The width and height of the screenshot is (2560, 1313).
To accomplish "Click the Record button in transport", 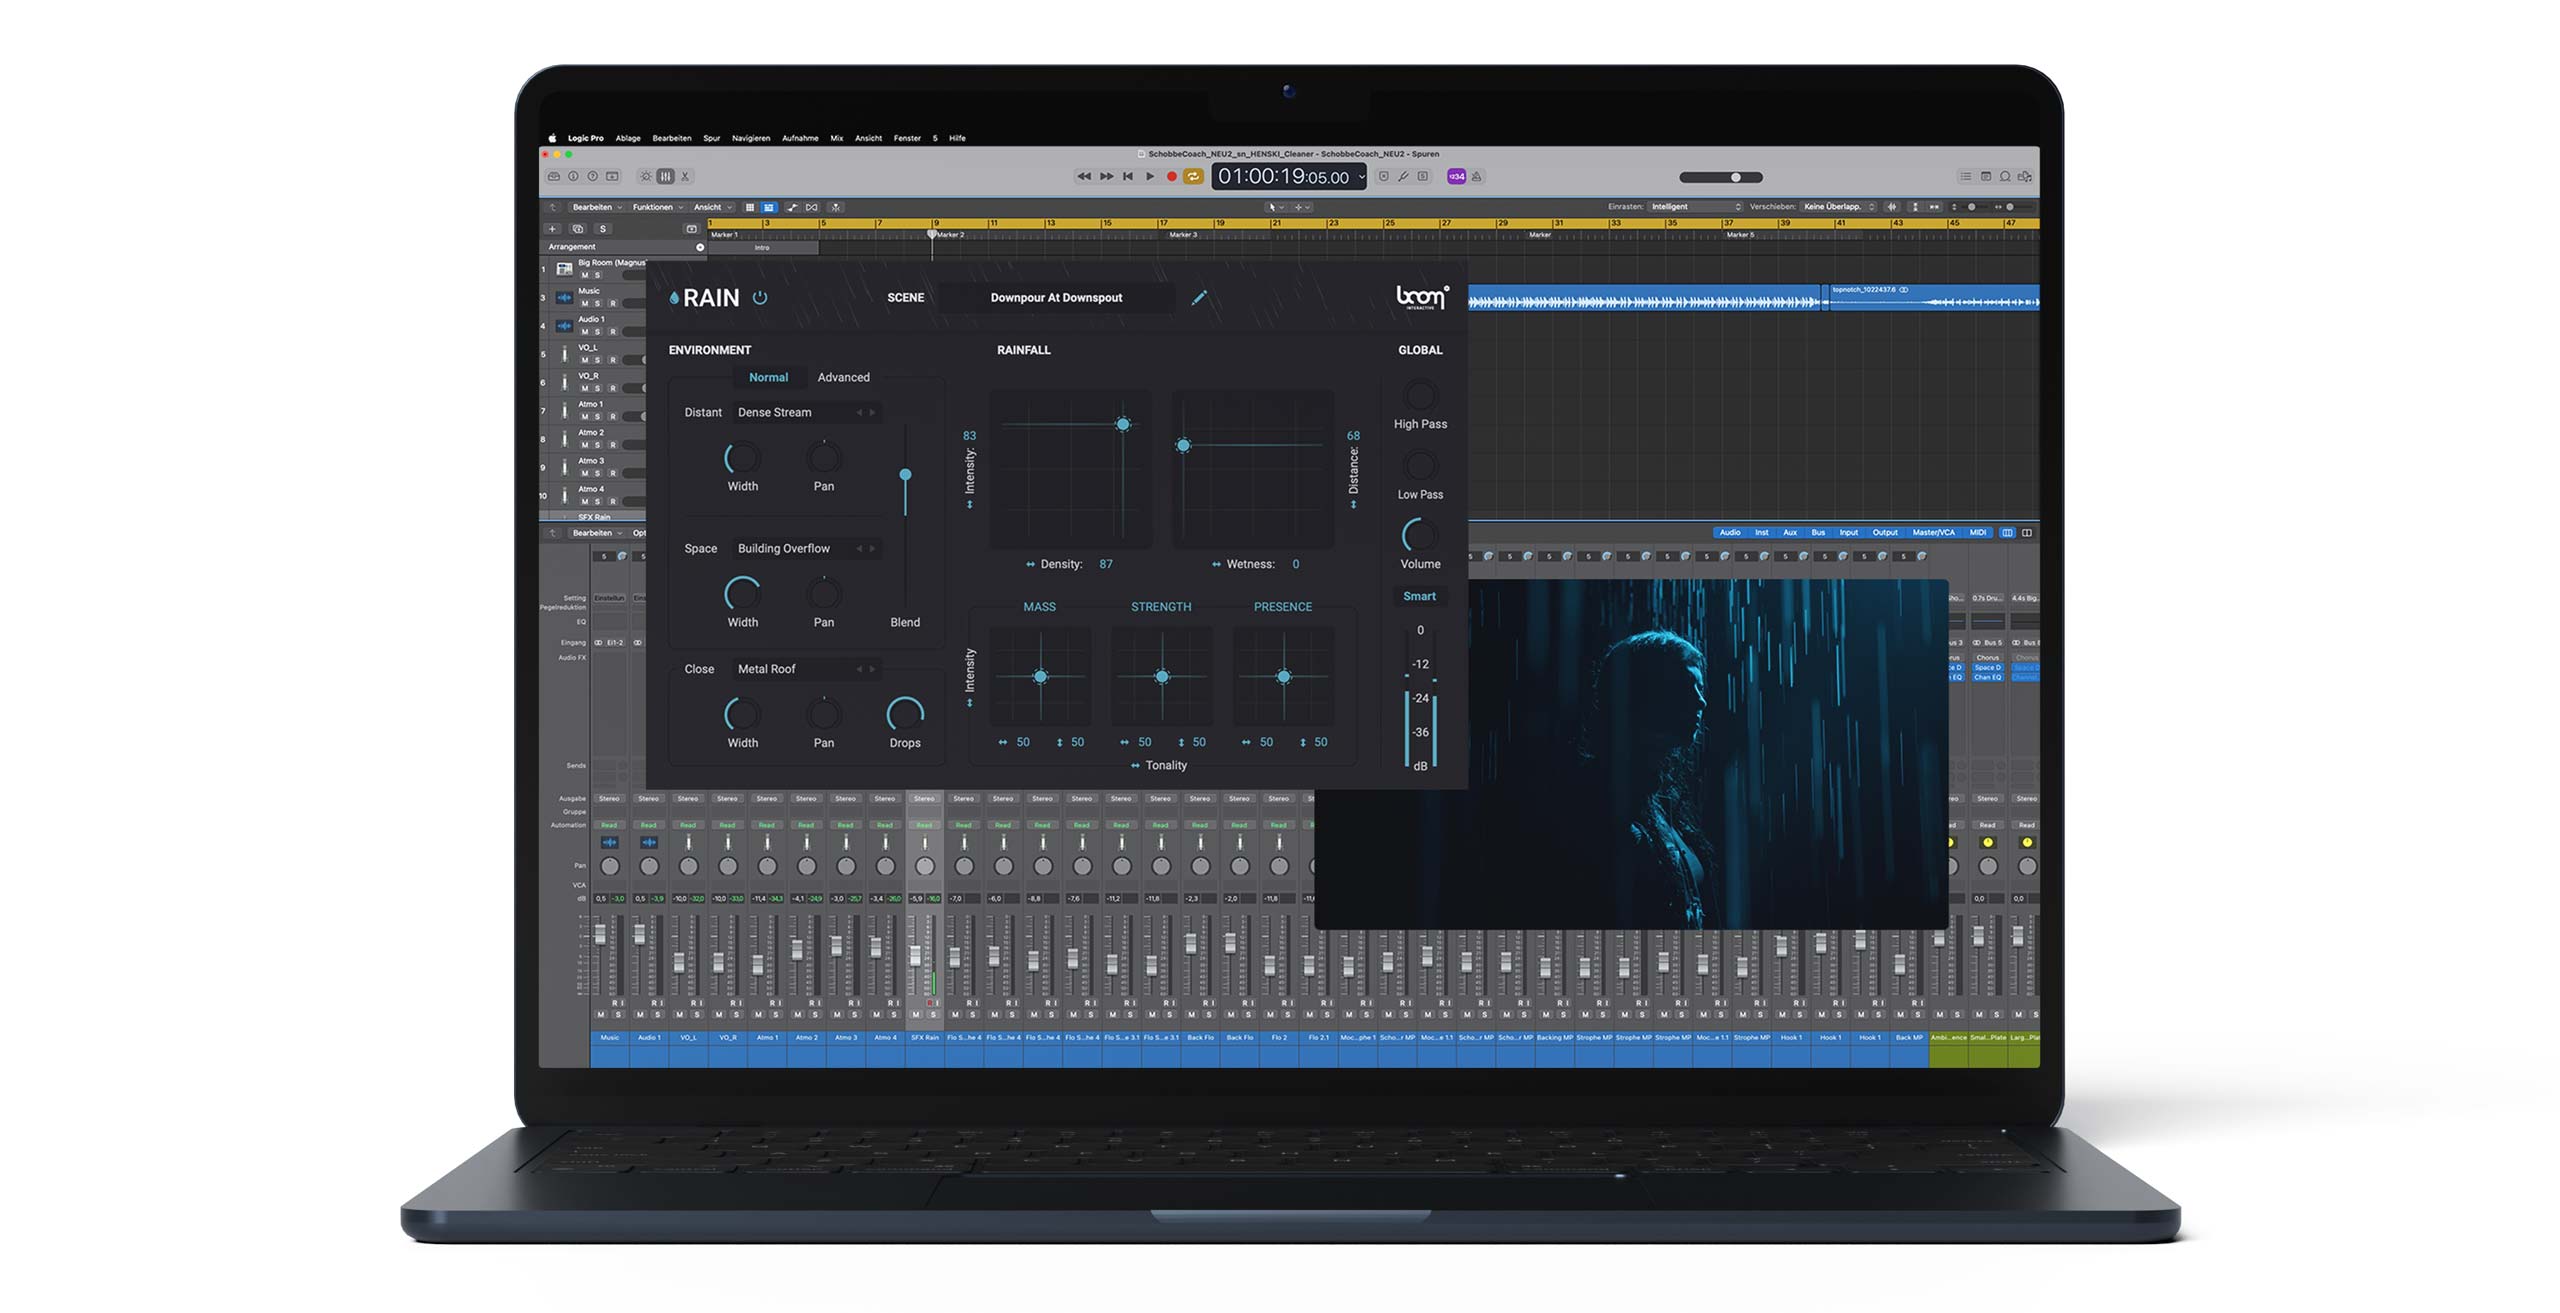I will 1171,177.
